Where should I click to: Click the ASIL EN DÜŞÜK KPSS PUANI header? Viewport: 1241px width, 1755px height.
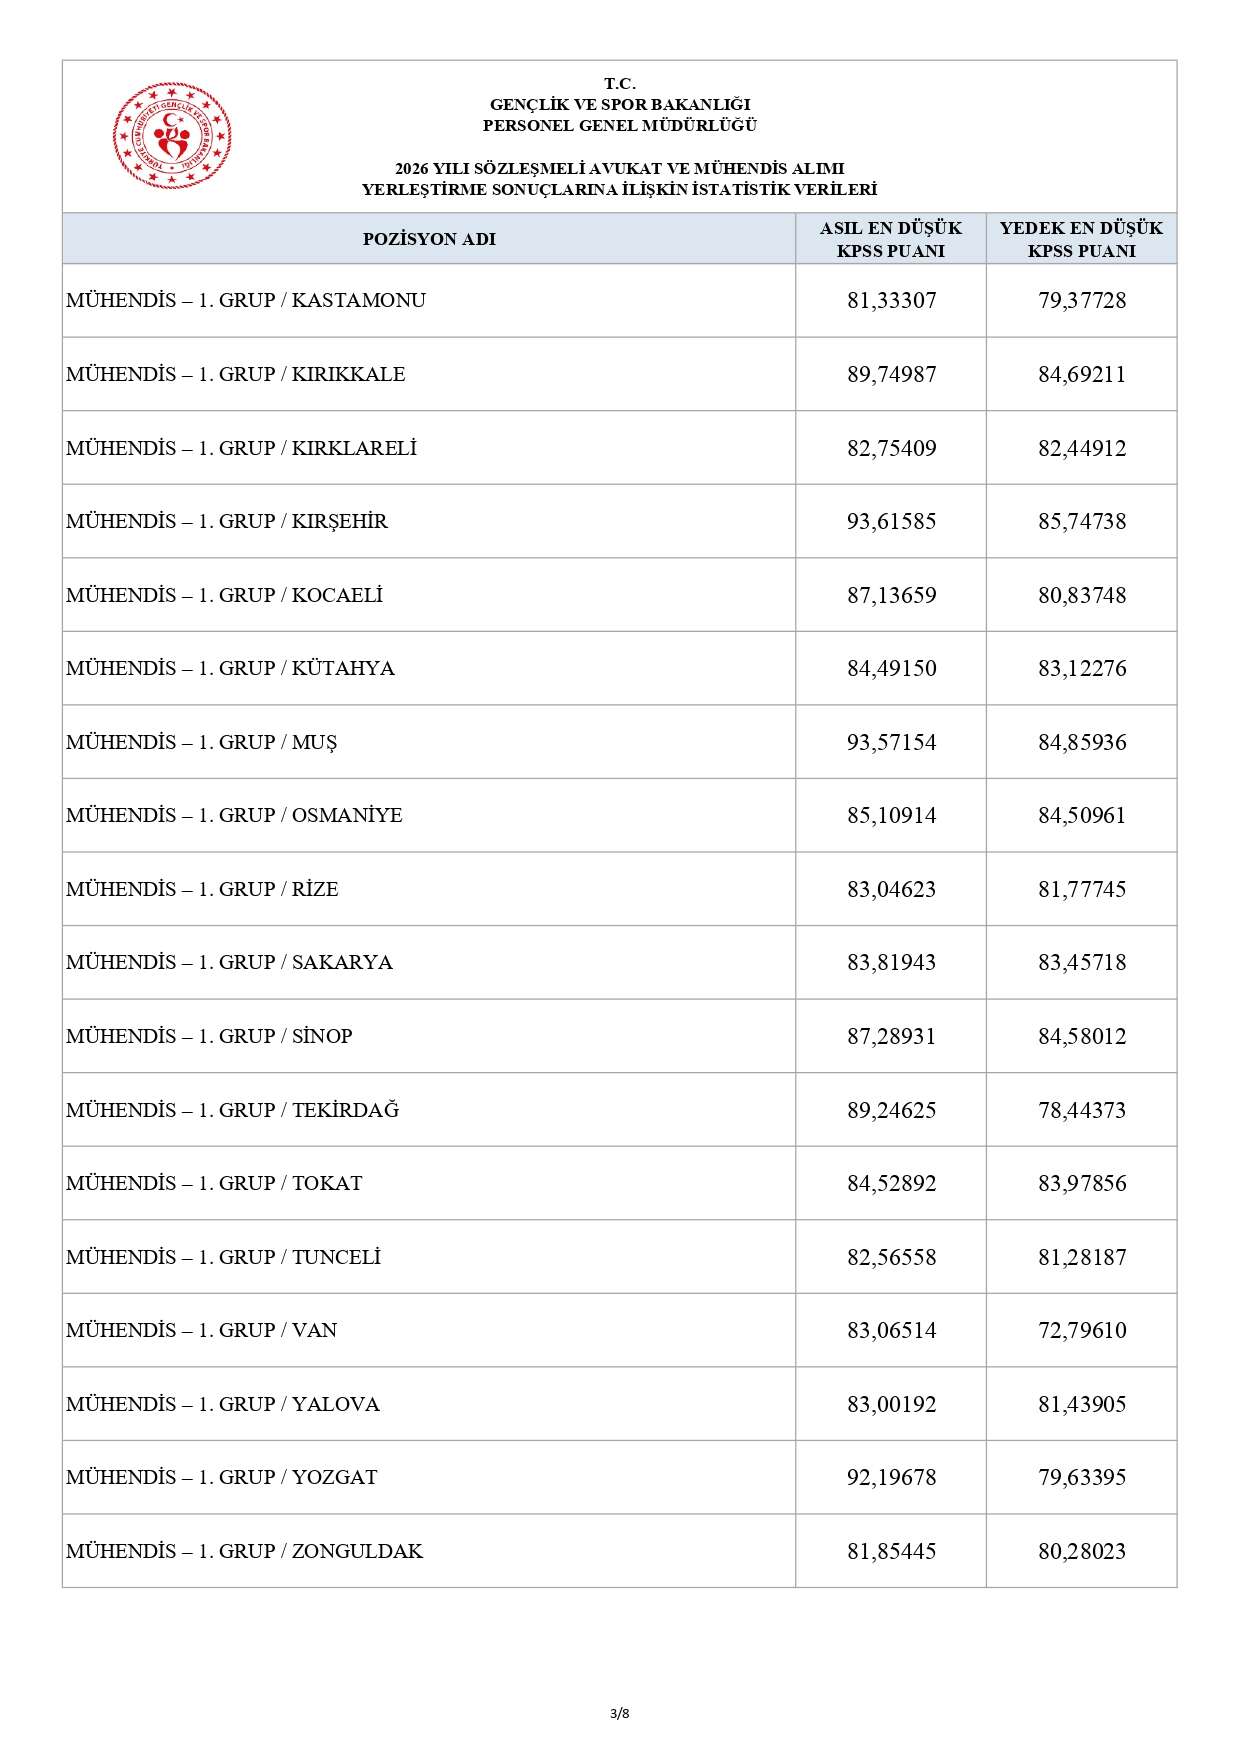point(891,239)
